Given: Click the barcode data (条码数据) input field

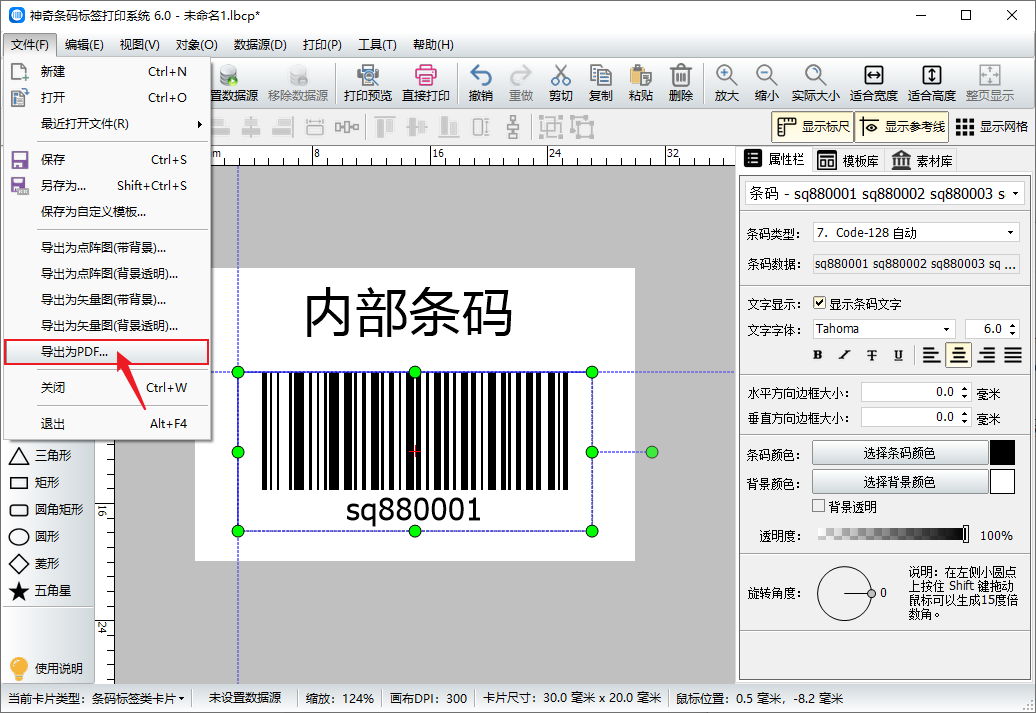Looking at the screenshot, I should (916, 264).
